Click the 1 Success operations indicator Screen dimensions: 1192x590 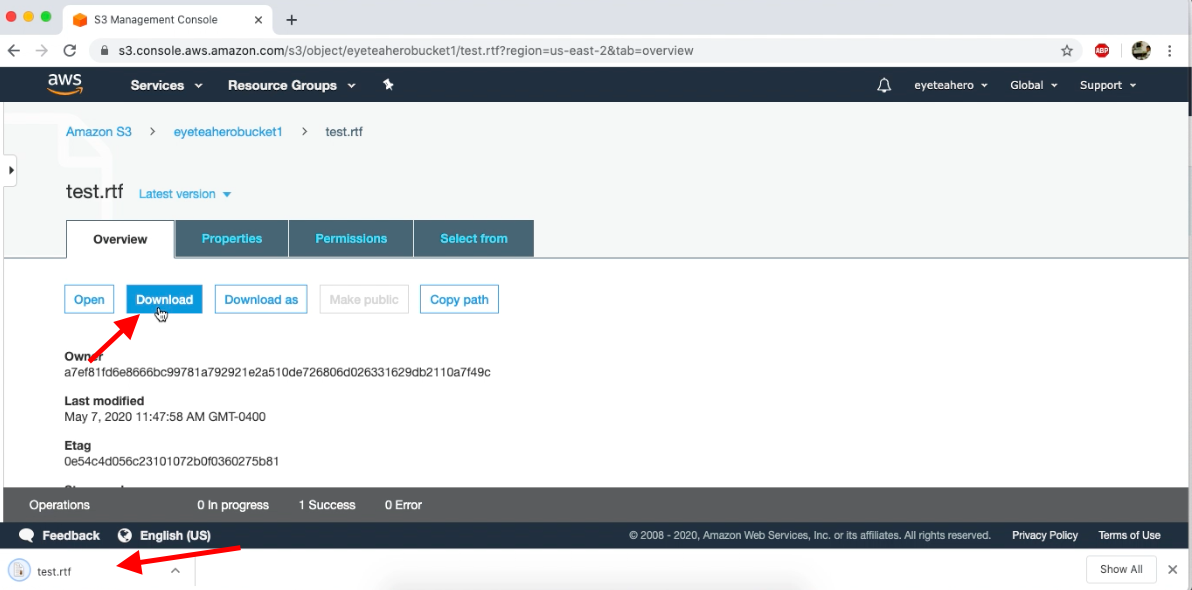click(x=327, y=505)
